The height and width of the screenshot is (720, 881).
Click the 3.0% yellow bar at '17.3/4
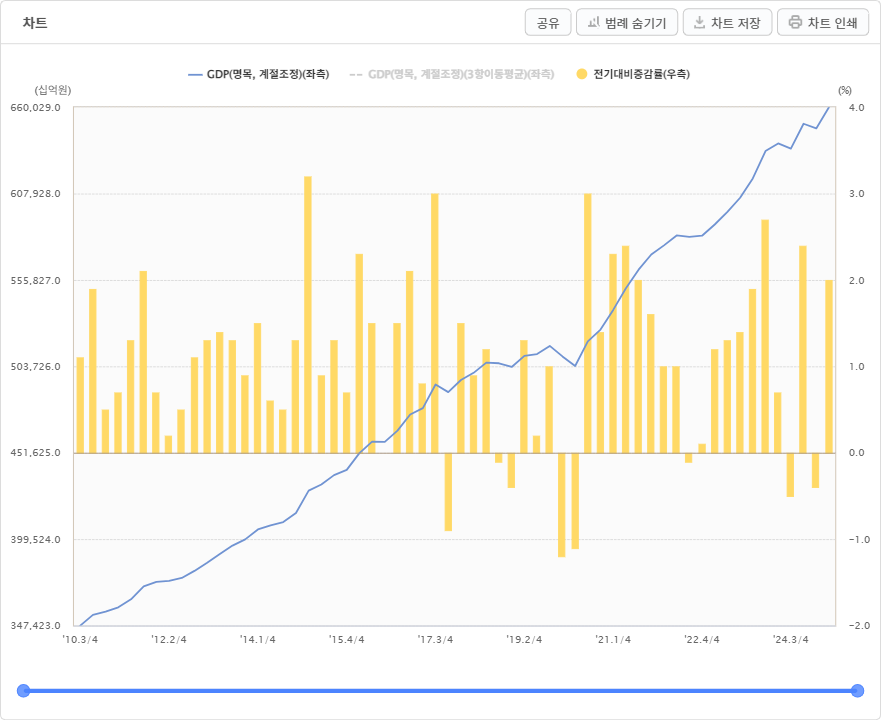(x=435, y=323)
